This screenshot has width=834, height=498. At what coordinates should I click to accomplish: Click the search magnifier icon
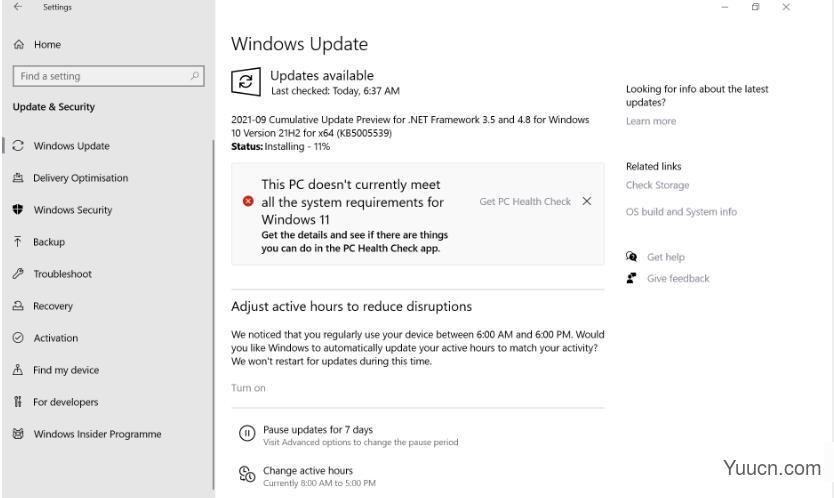(195, 76)
